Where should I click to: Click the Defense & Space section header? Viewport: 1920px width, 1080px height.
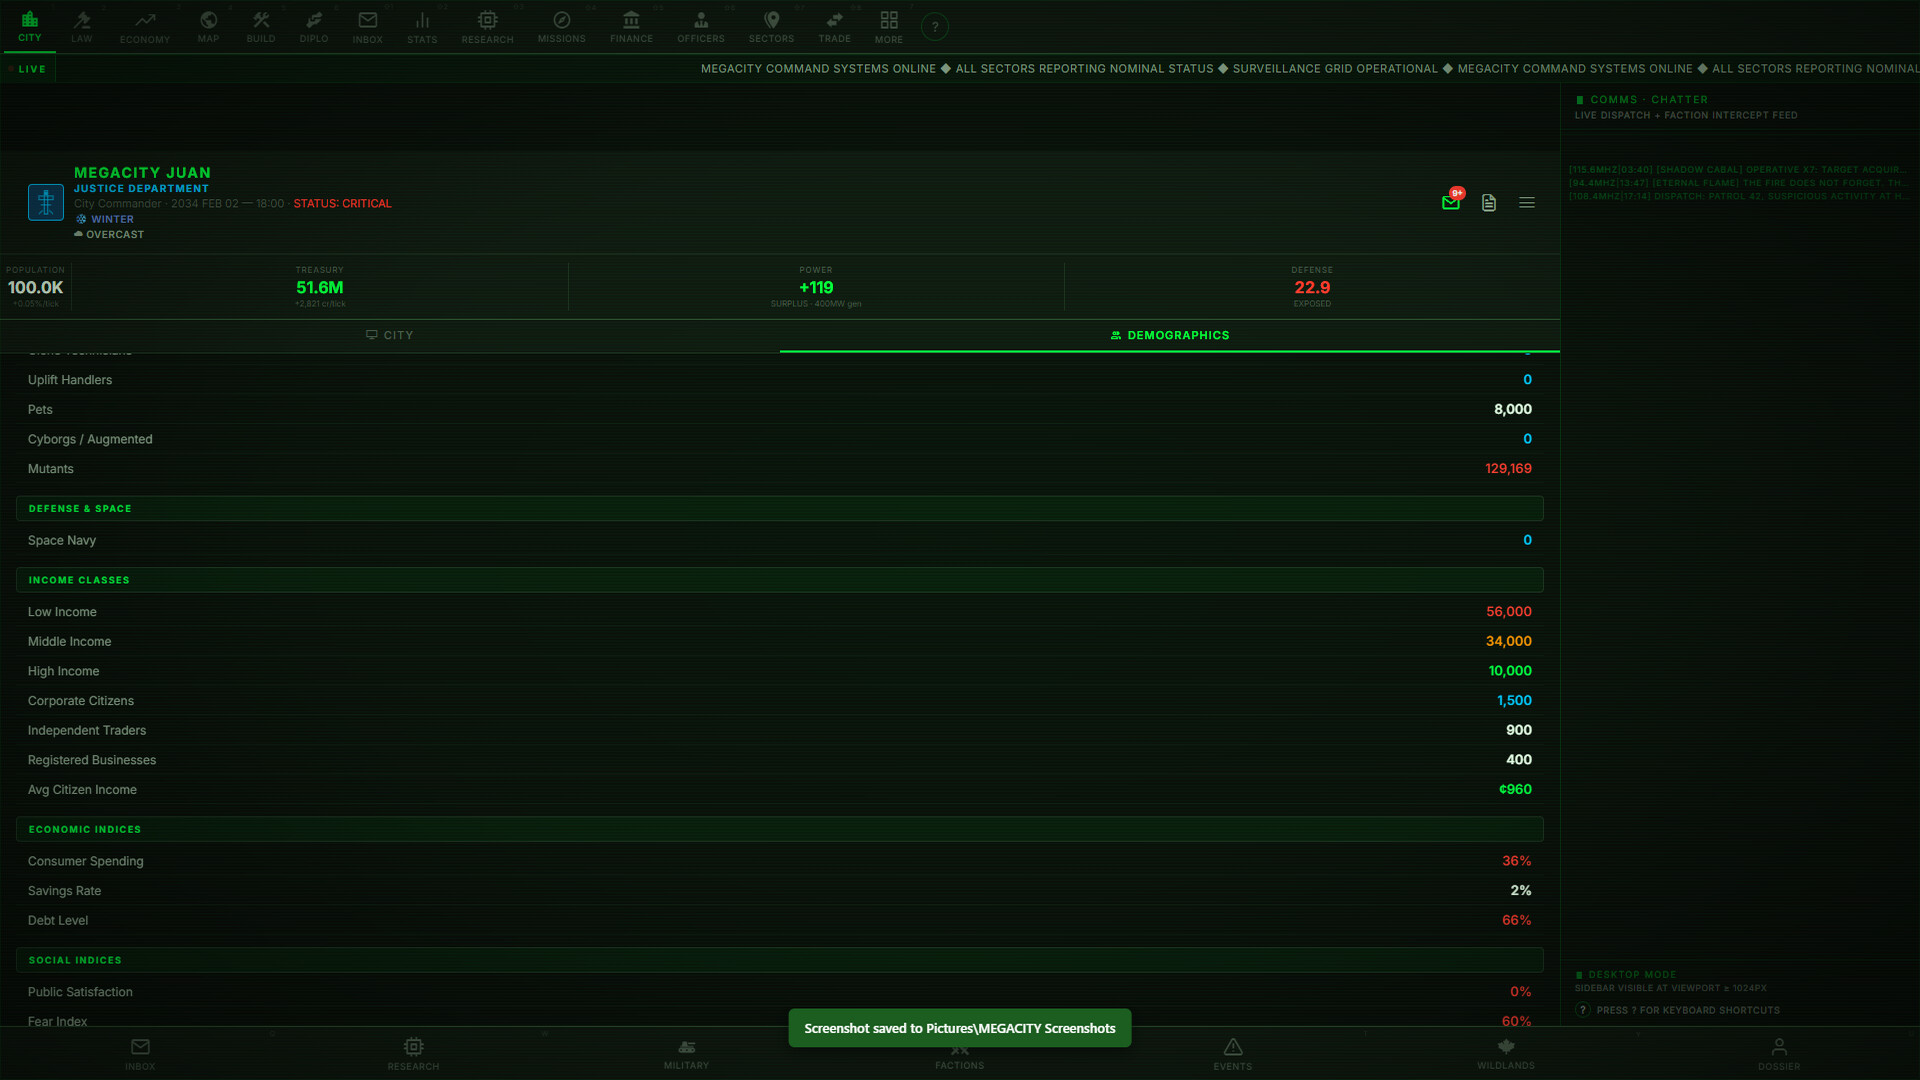pos(780,508)
